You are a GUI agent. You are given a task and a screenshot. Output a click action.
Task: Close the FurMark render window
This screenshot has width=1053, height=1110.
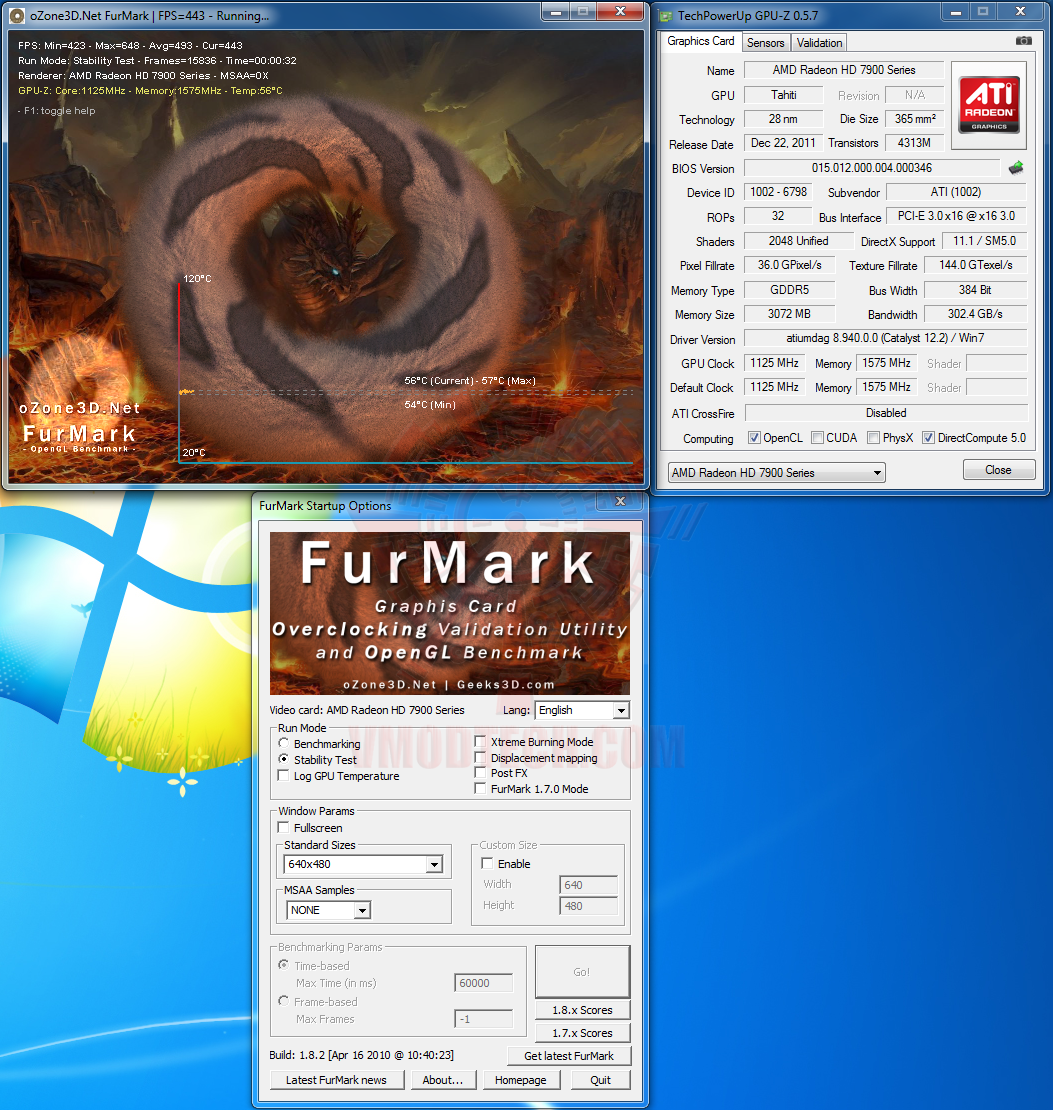click(620, 11)
